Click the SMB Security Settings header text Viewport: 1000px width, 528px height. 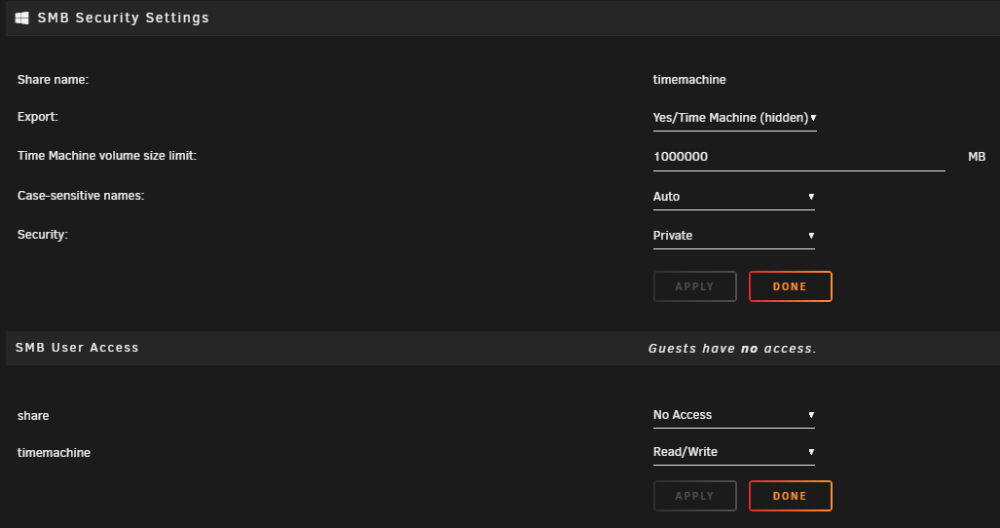[x=123, y=18]
